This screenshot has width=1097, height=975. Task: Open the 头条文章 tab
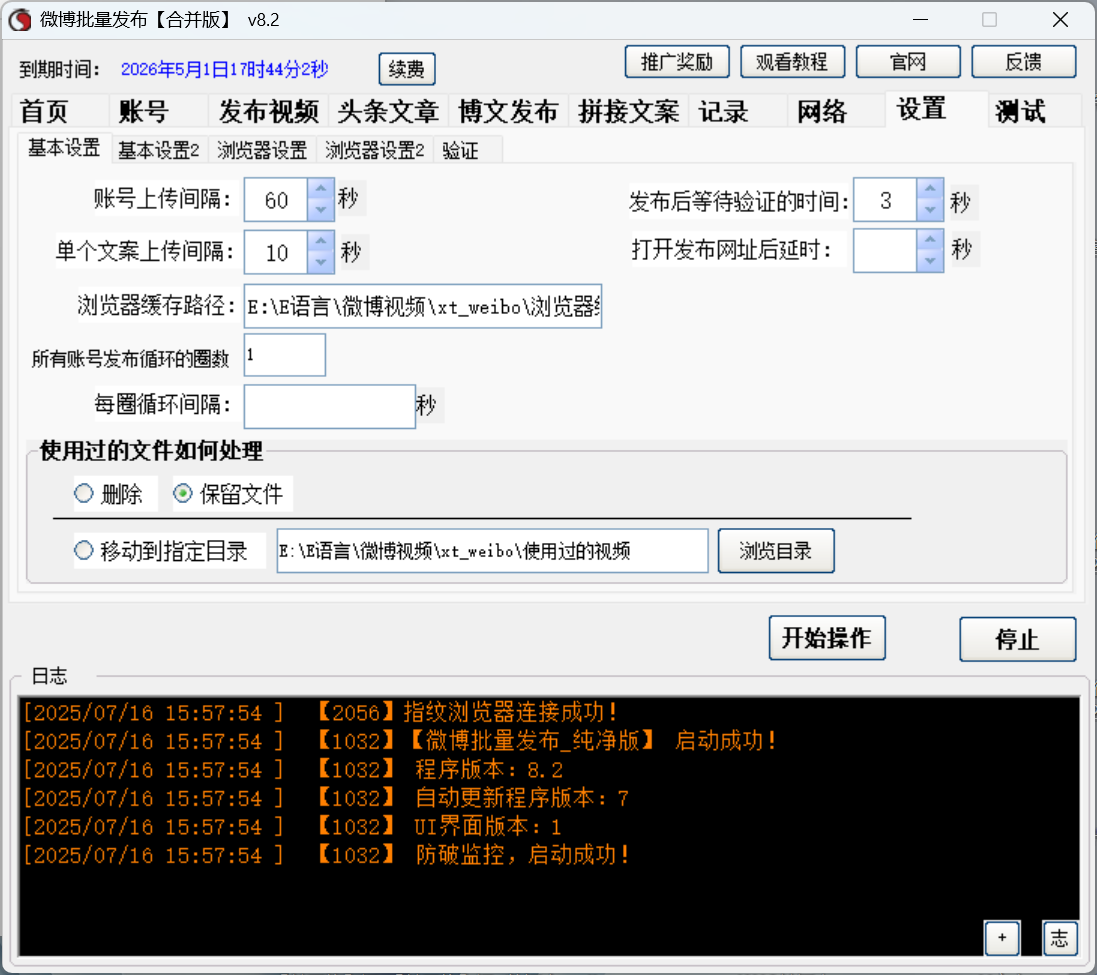[388, 111]
